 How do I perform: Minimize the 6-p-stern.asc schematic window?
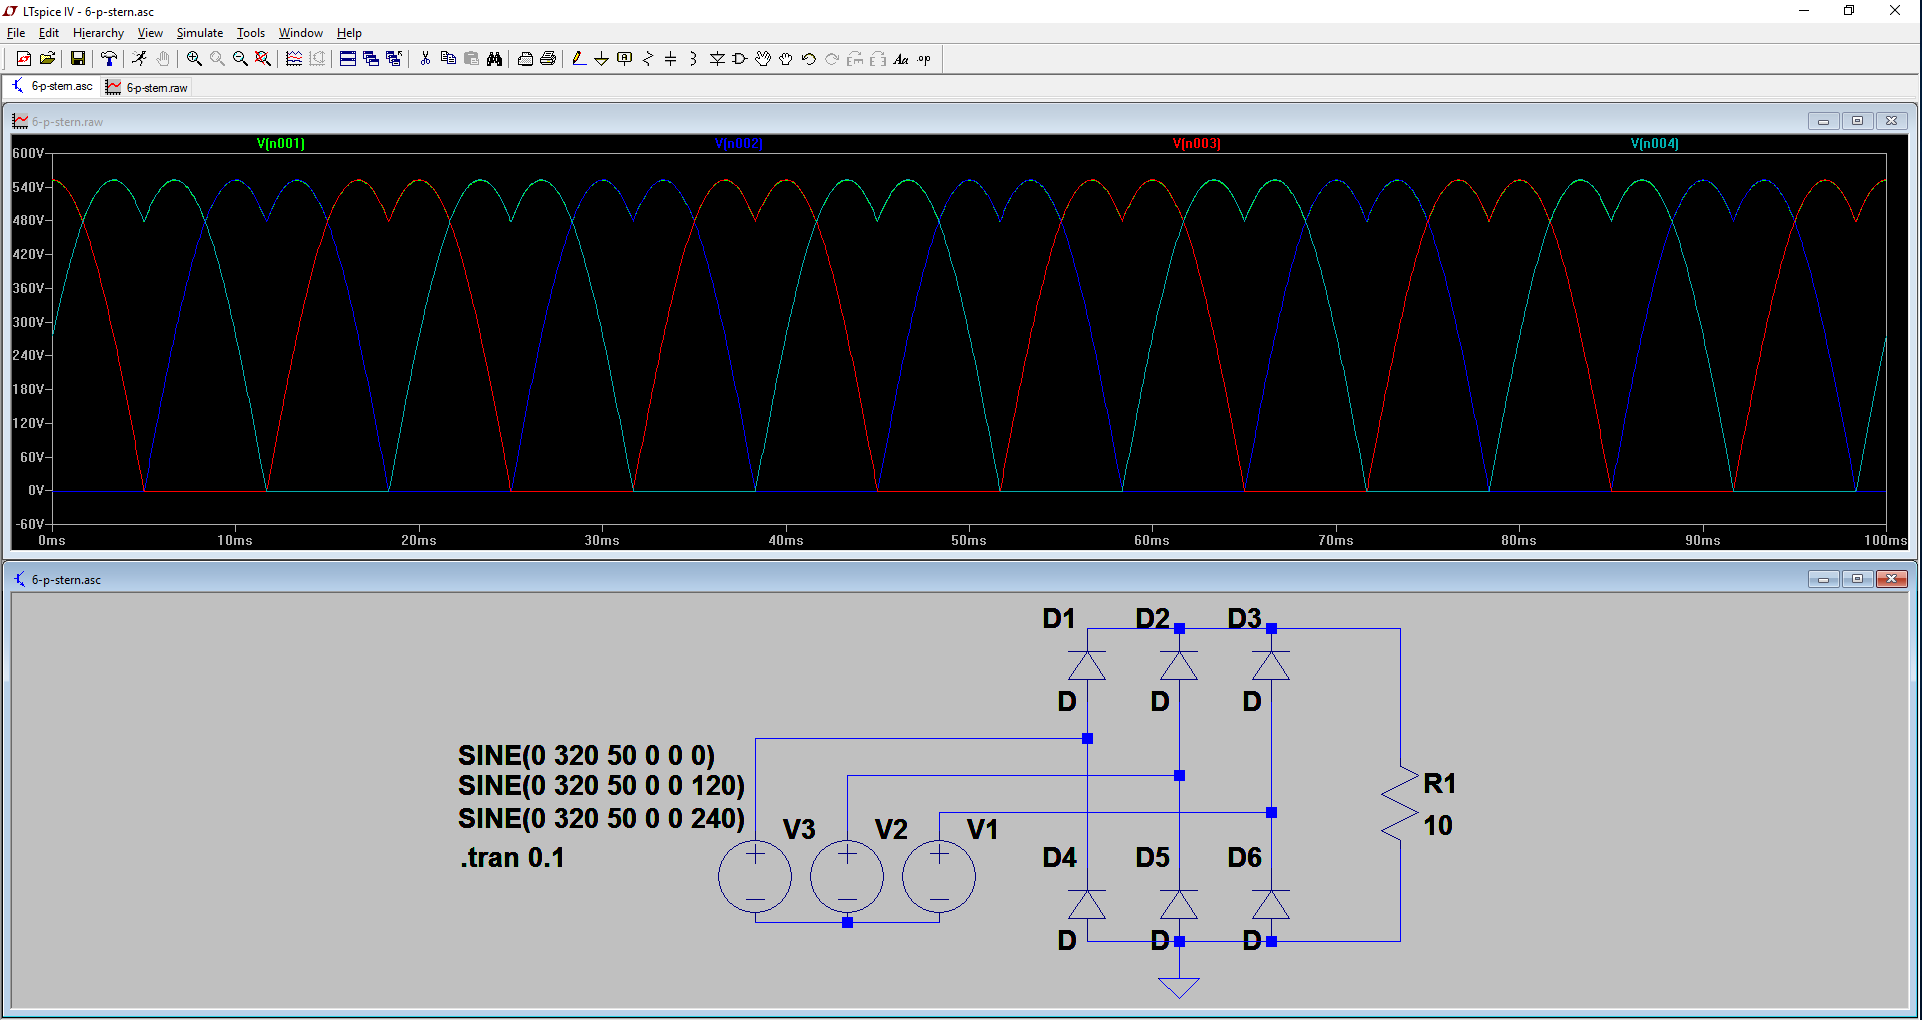coord(1823,579)
